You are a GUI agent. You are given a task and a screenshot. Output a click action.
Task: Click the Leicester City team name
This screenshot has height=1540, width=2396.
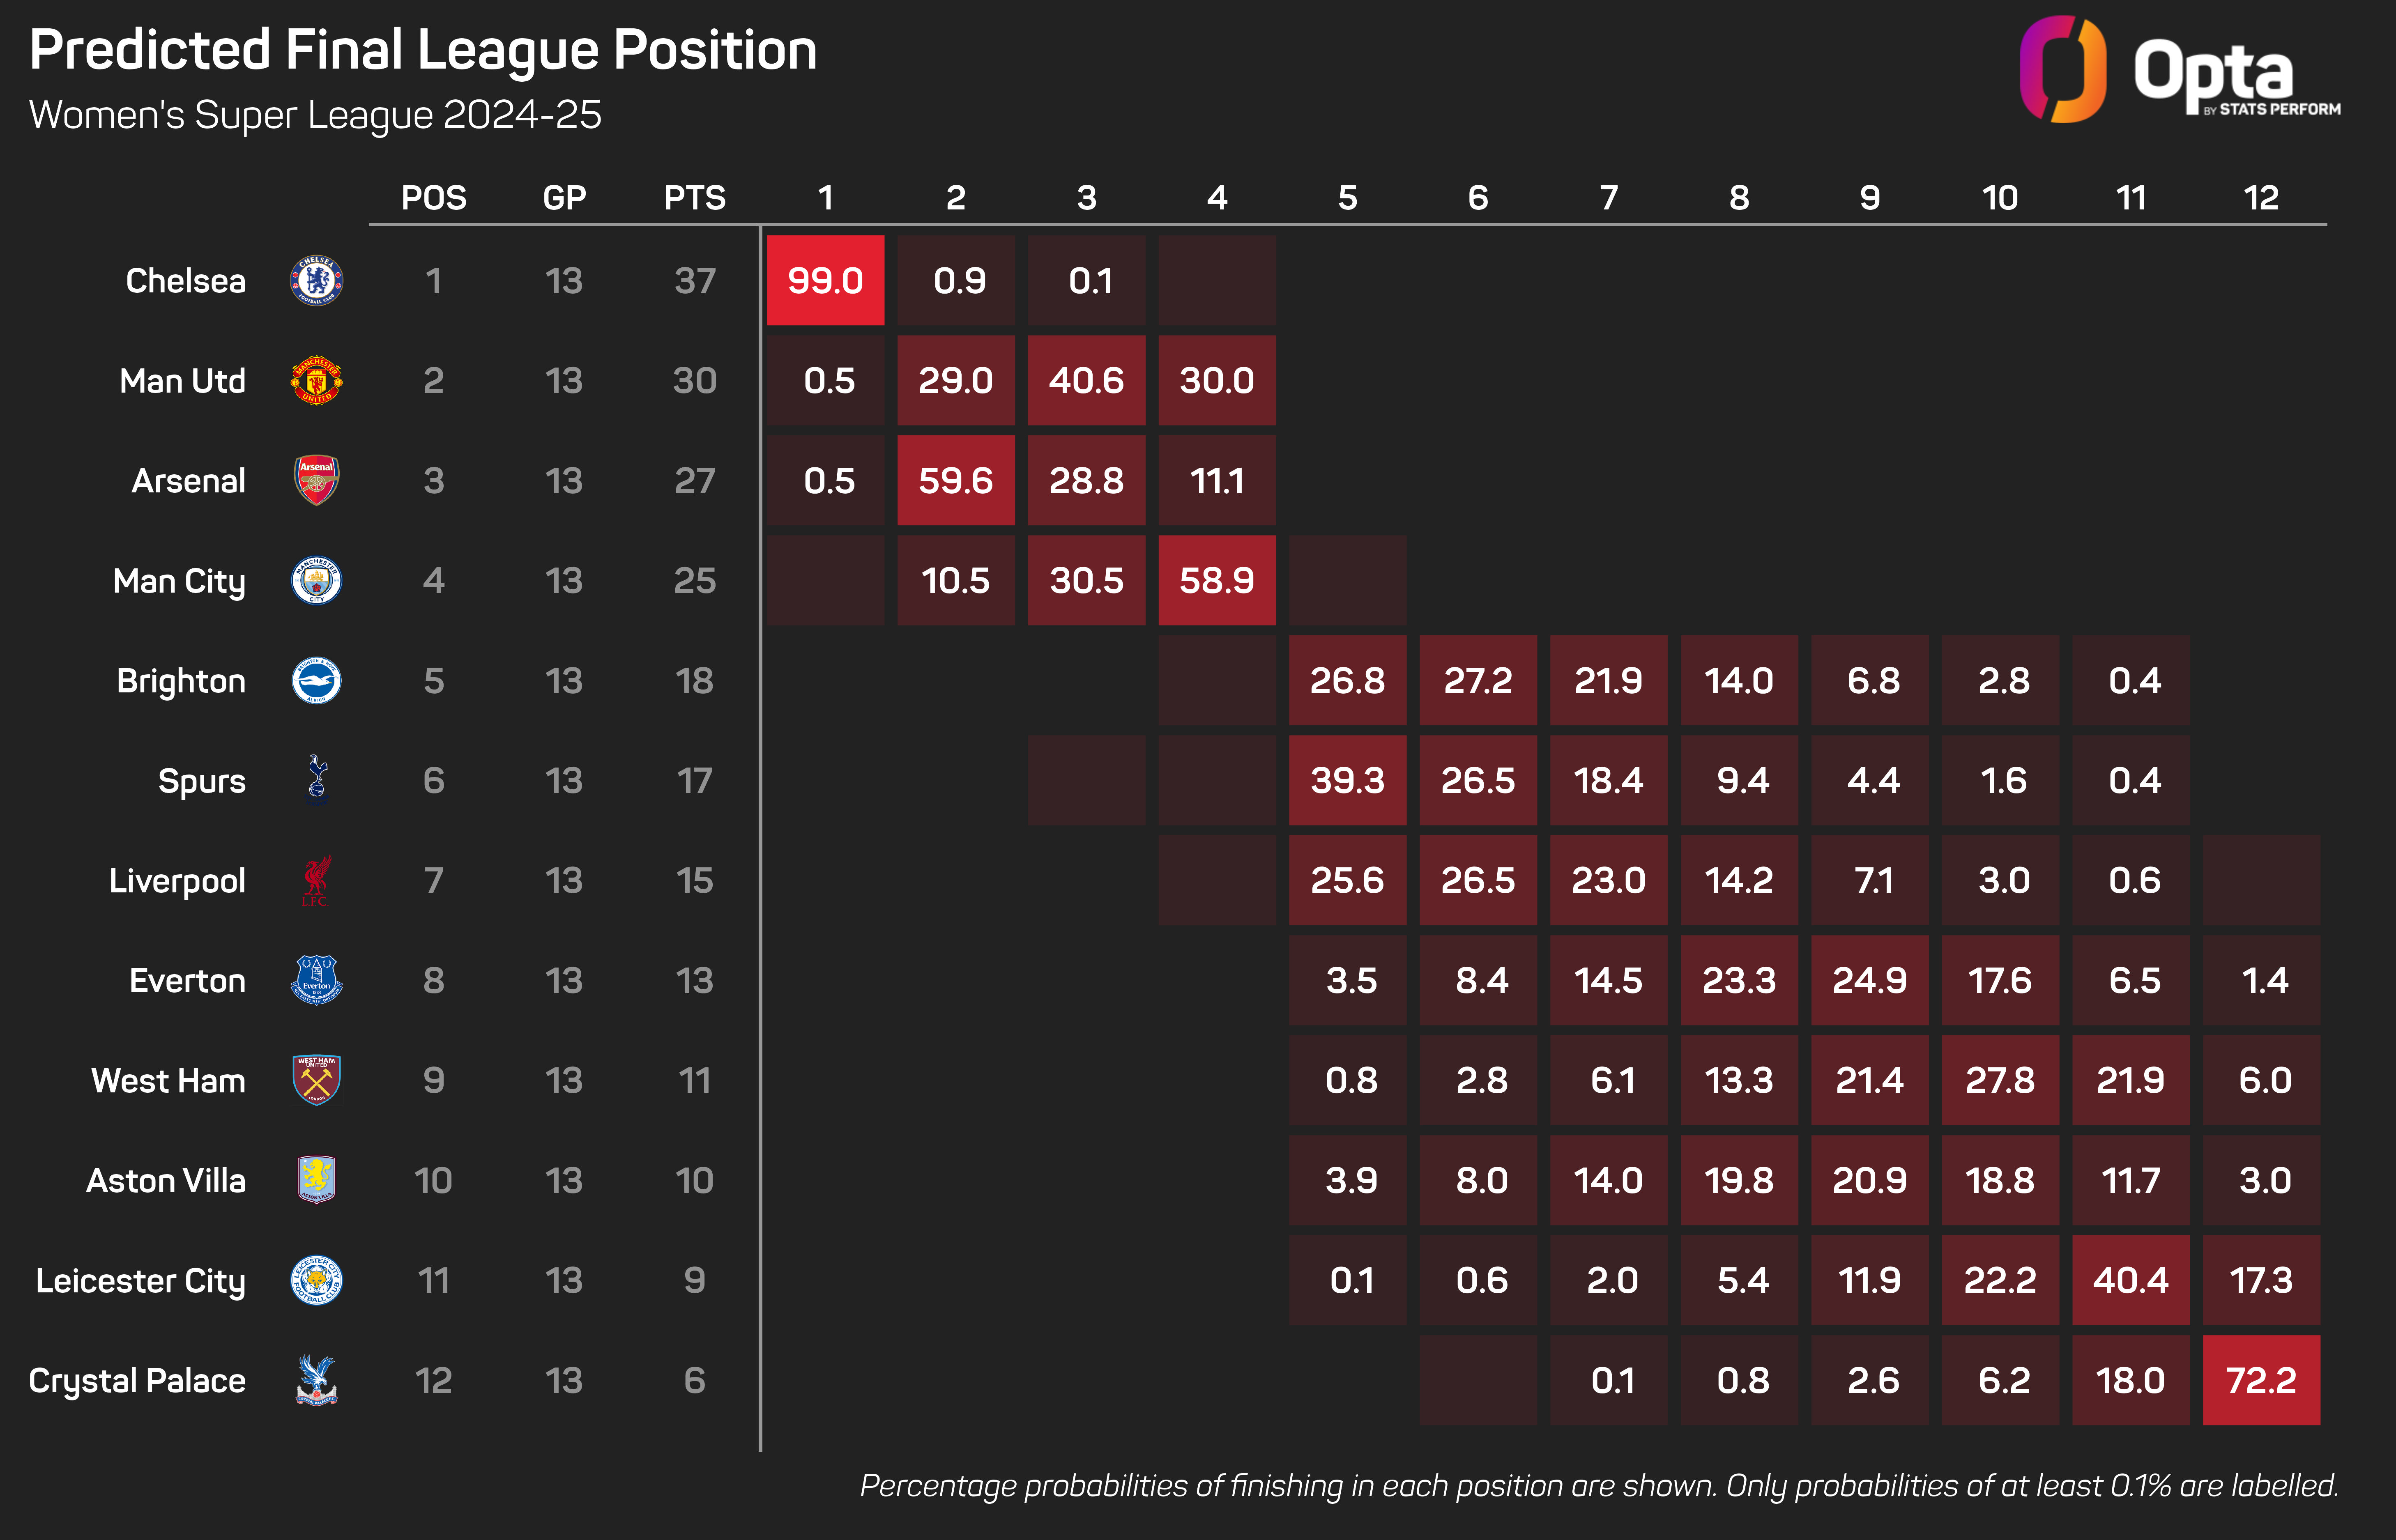pyautogui.click(x=140, y=1281)
